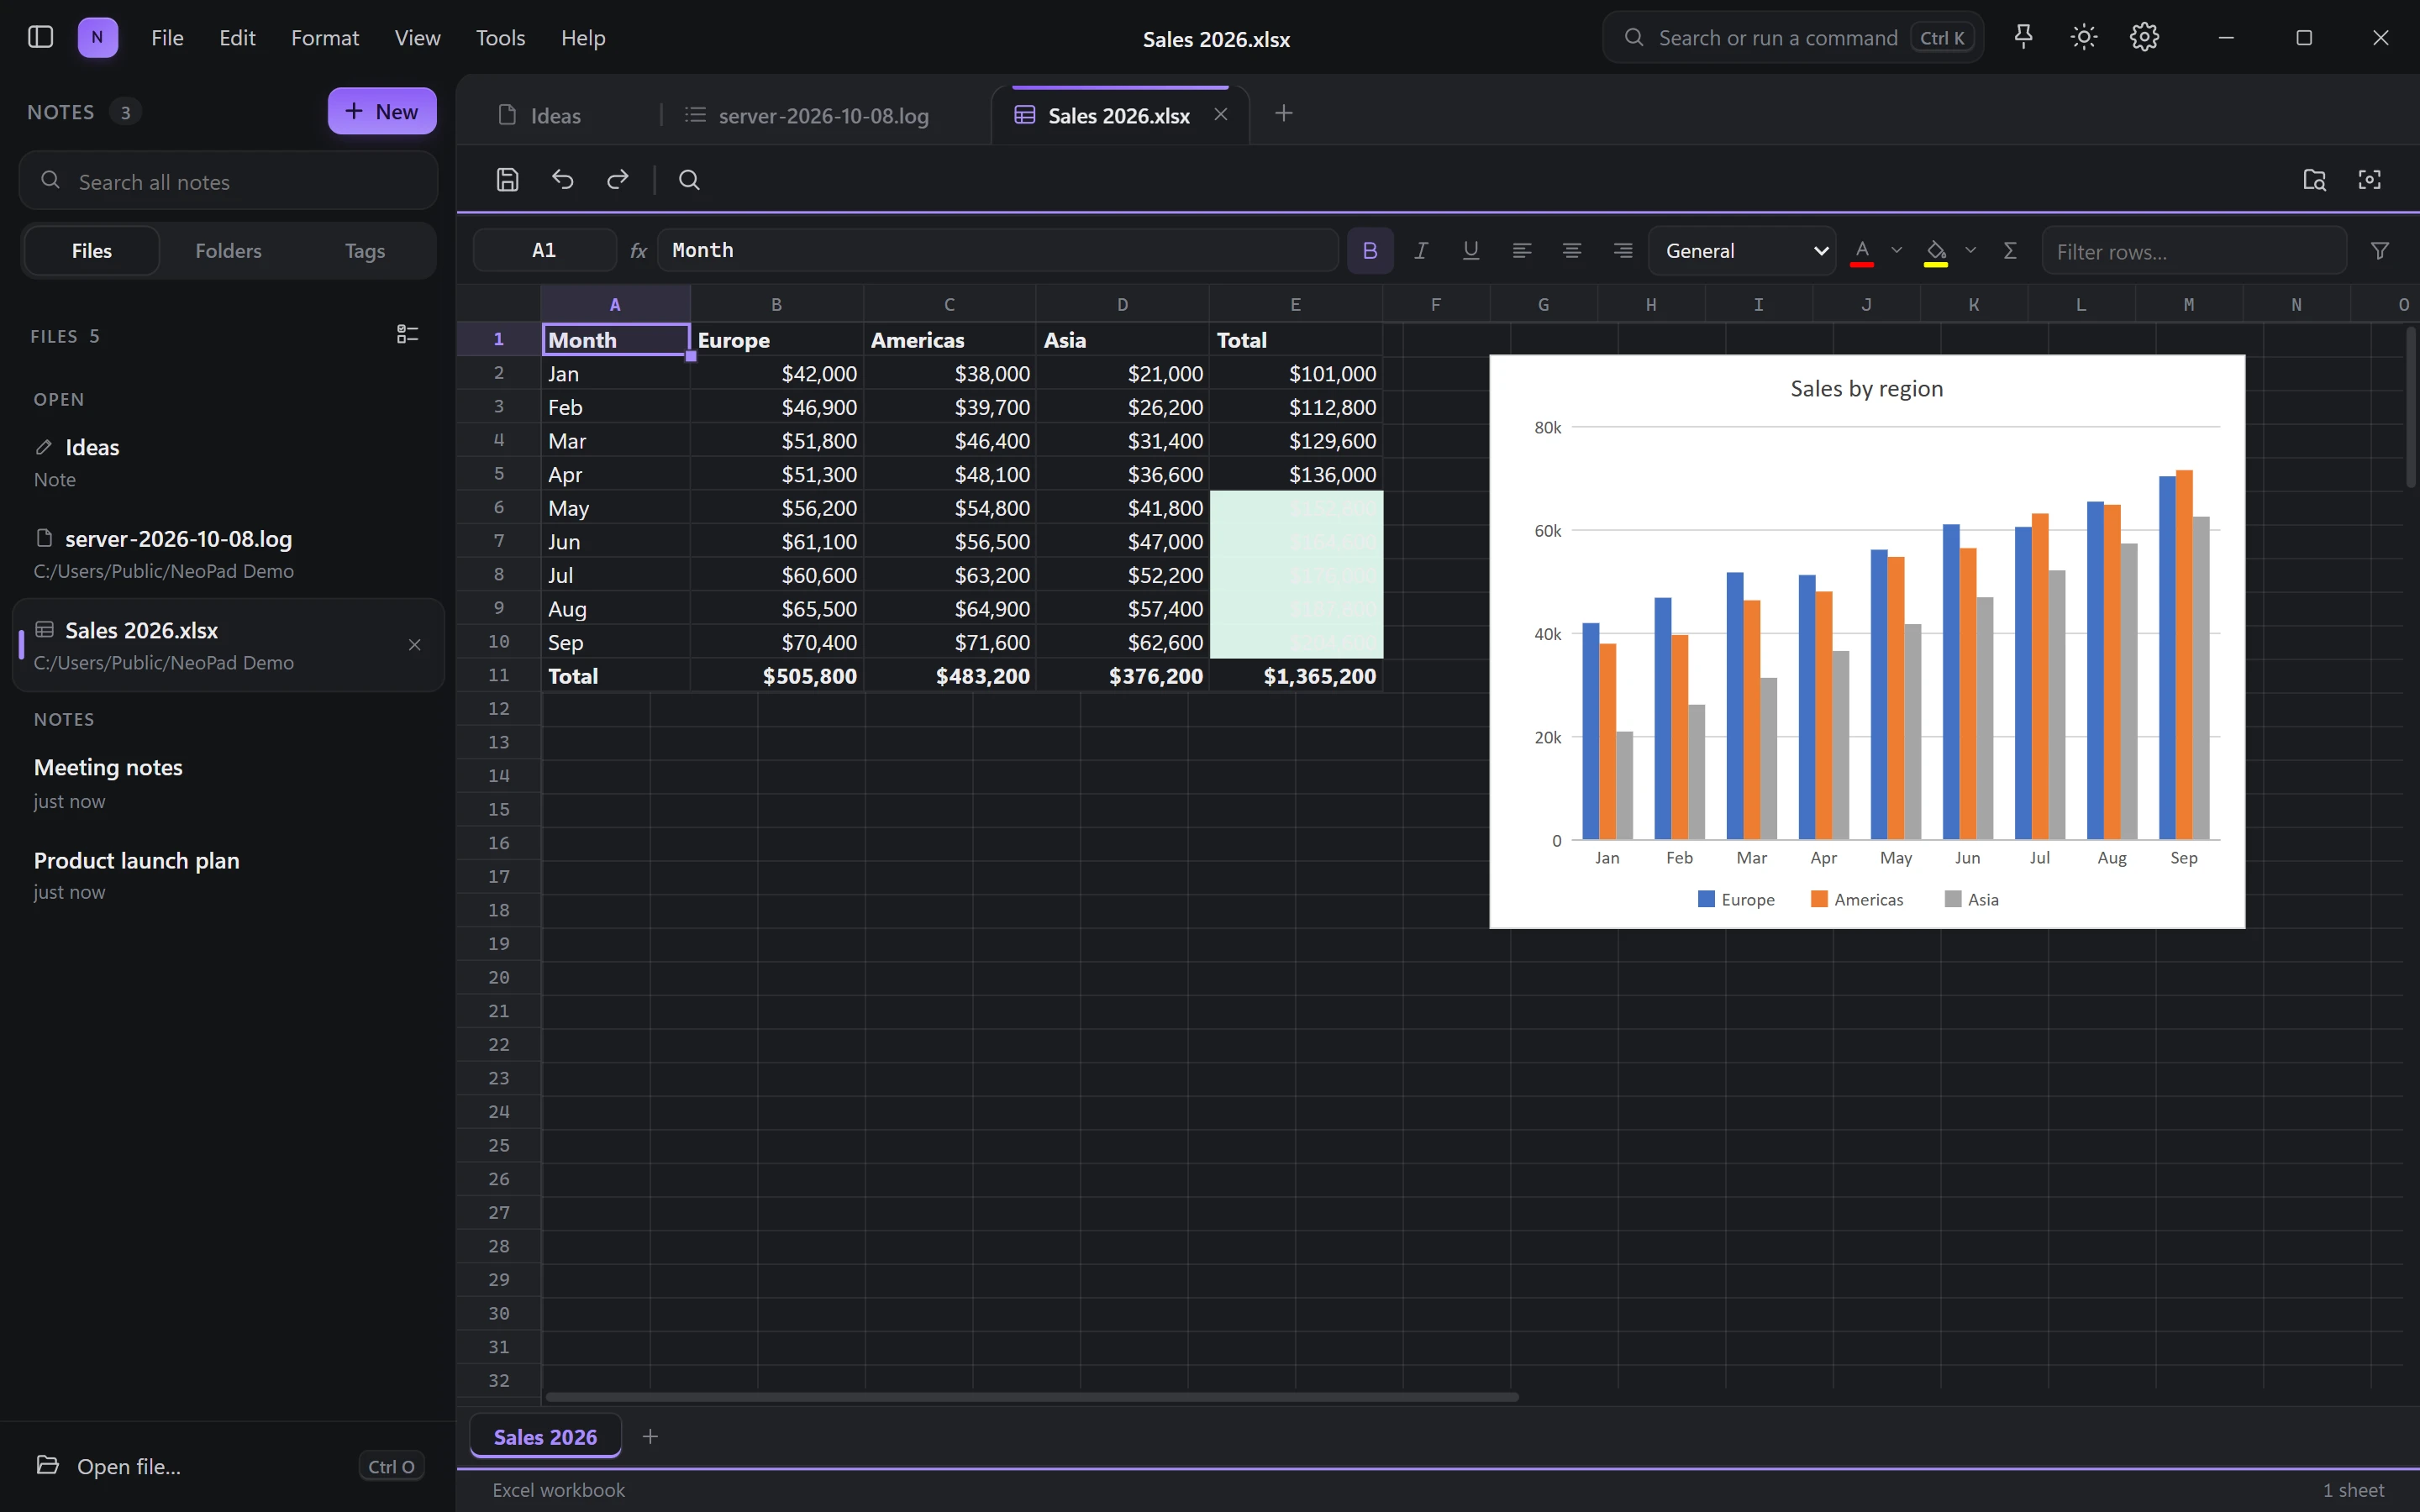The width and height of the screenshot is (2420, 1512).
Task: Align cell text center
Action: (x=1571, y=250)
